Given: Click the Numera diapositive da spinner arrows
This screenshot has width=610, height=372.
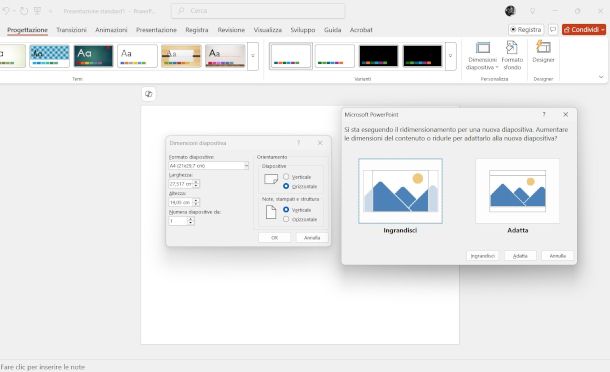Looking at the screenshot, I should click(191, 221).
